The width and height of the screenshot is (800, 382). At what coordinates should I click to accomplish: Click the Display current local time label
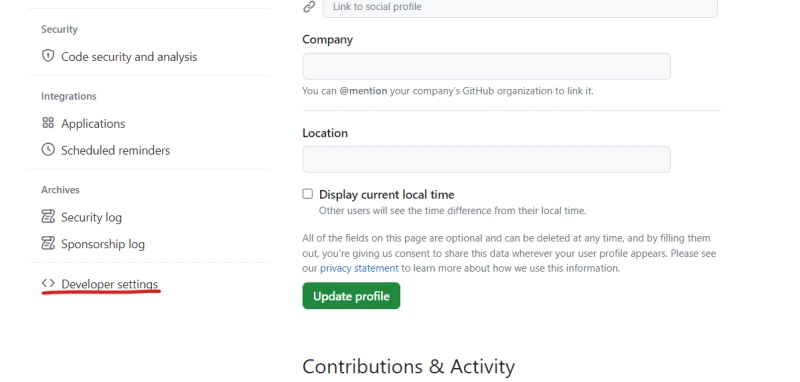point(387,194)
